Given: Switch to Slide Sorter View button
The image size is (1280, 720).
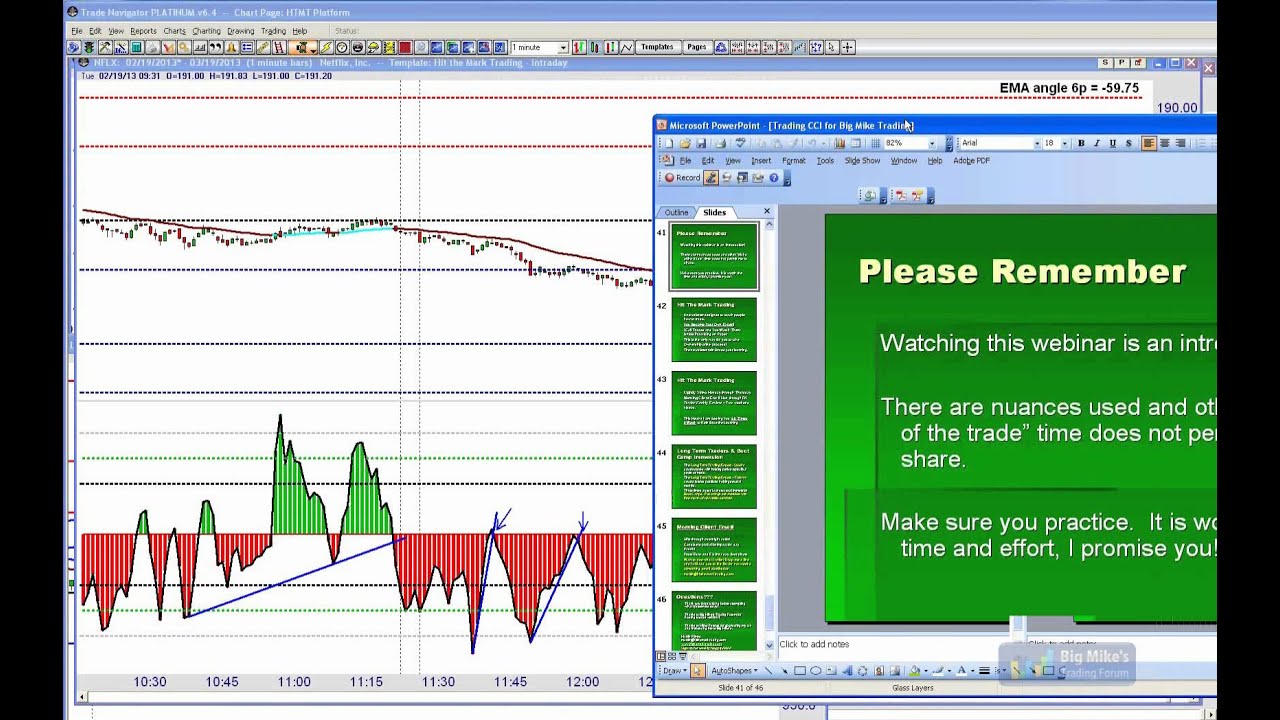Looking at the screenshot, I should 674,656.
